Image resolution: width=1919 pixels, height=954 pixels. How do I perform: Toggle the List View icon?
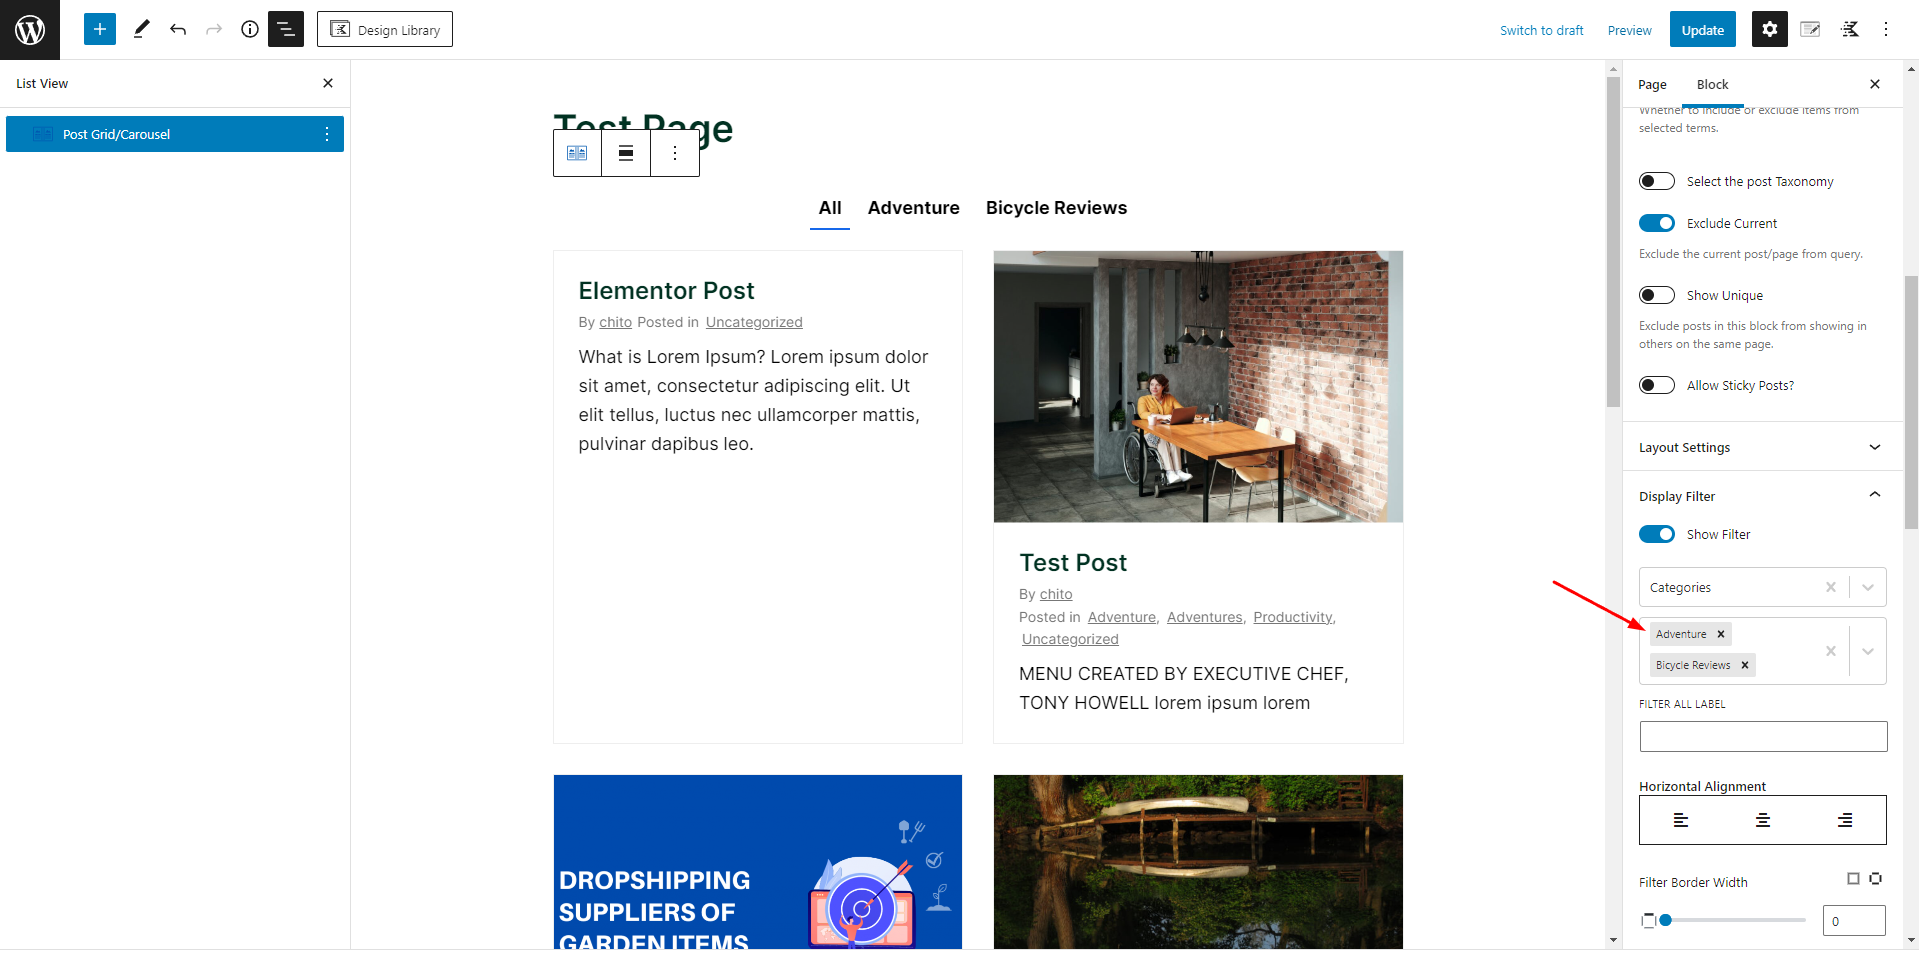(286, 29)
